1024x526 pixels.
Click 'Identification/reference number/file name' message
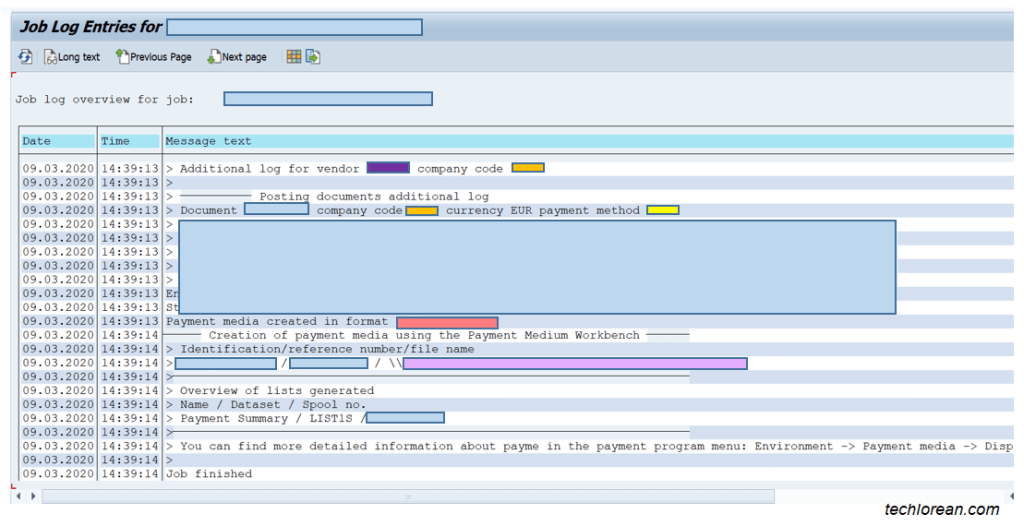pos(327,349)
